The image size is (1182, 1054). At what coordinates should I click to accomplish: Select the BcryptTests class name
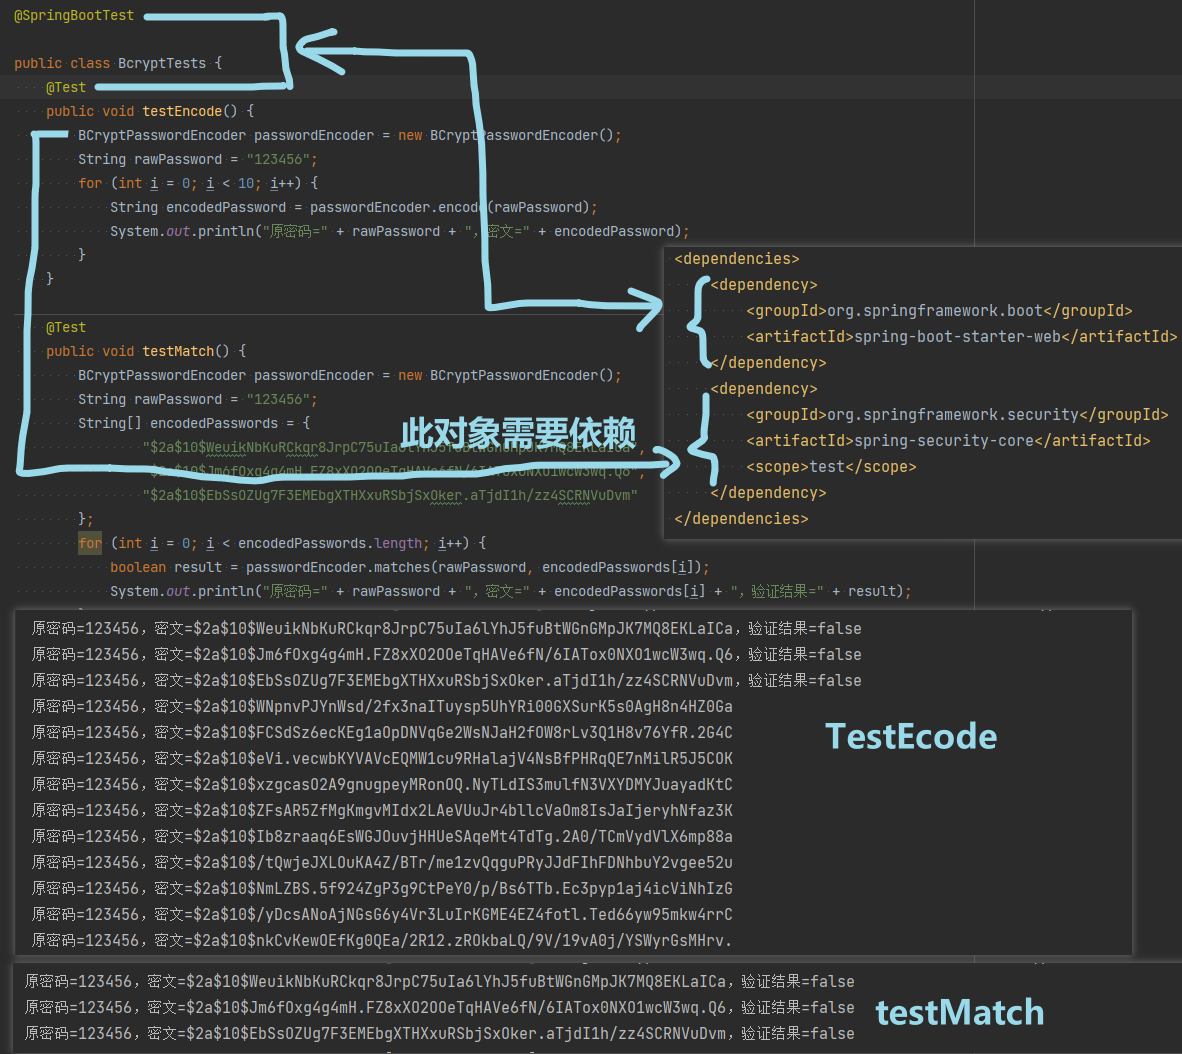click(161, 63)
